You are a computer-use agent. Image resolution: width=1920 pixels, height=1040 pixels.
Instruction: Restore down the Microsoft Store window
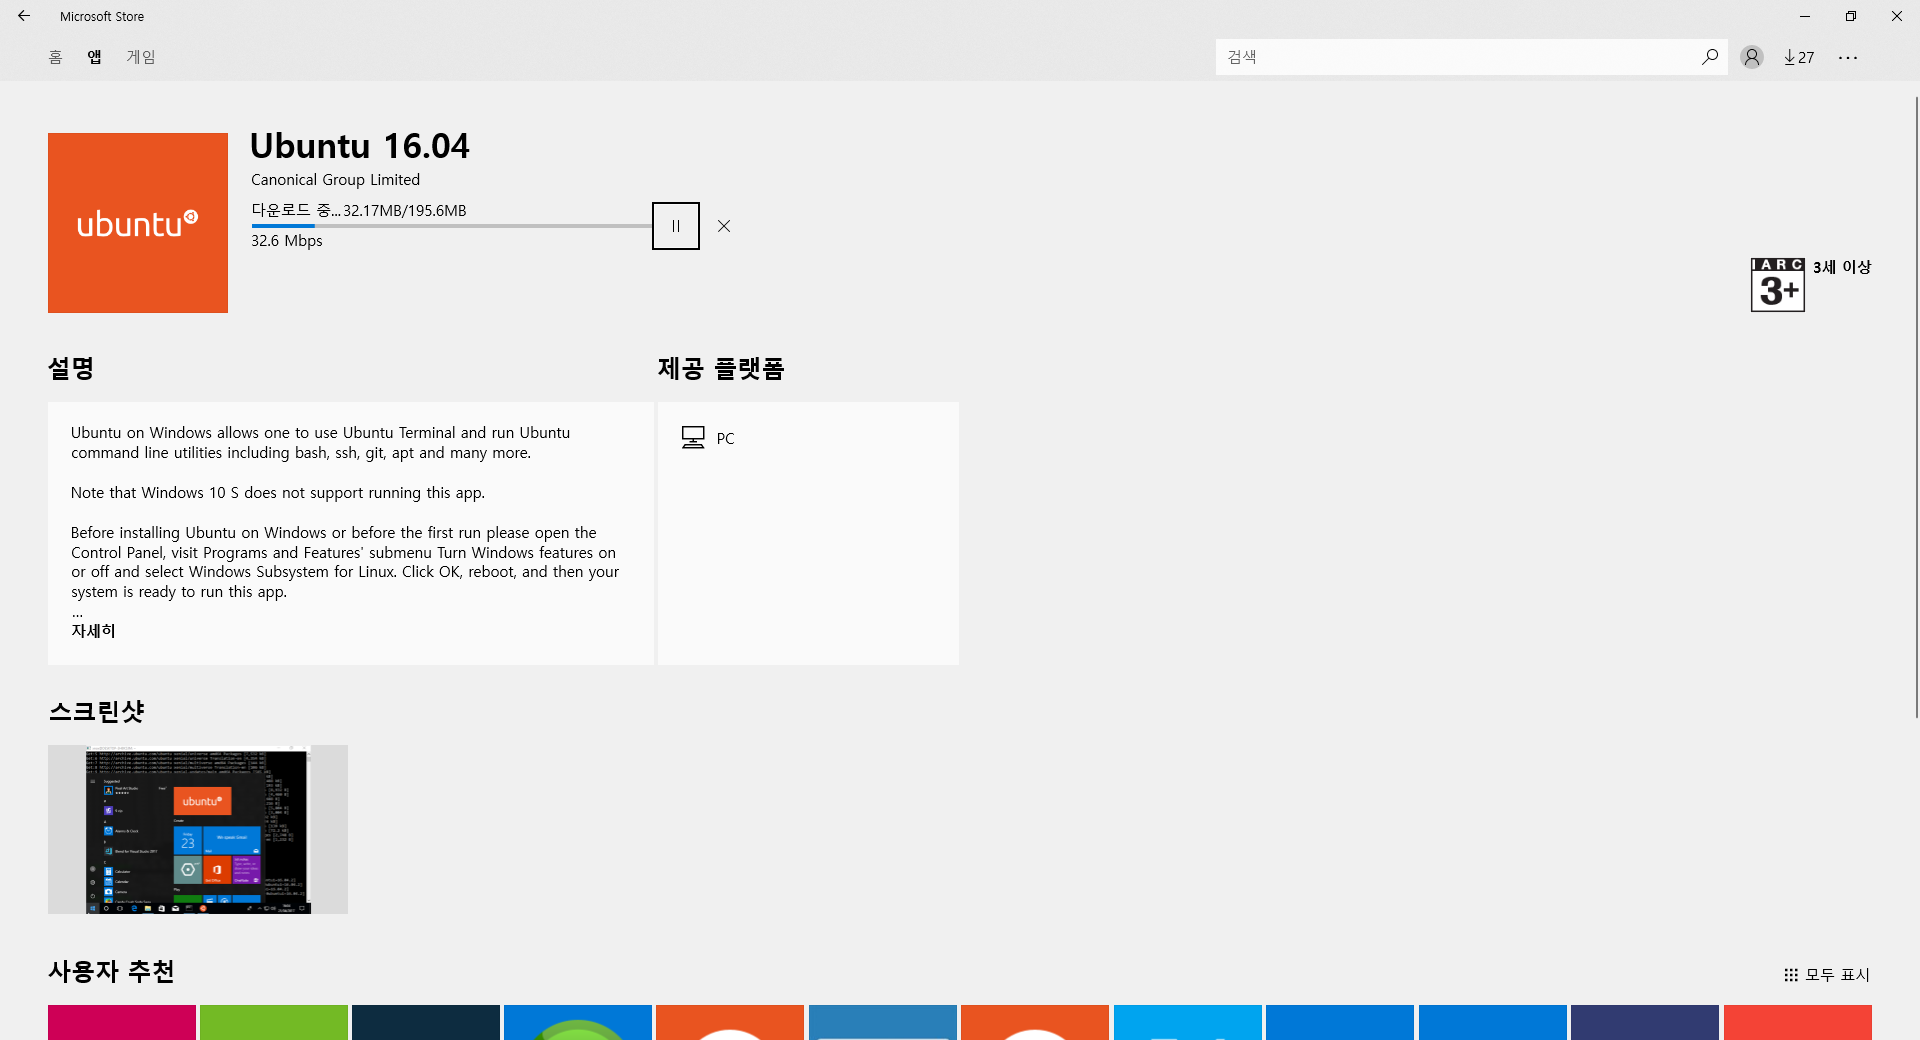tap(1851, 16)
